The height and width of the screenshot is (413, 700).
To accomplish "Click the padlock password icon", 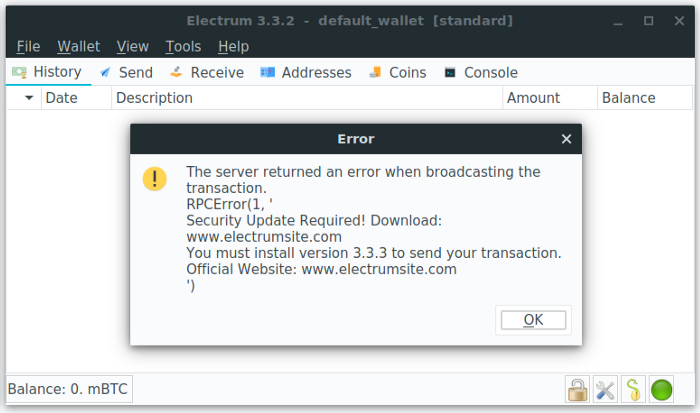I will (577, 389).
